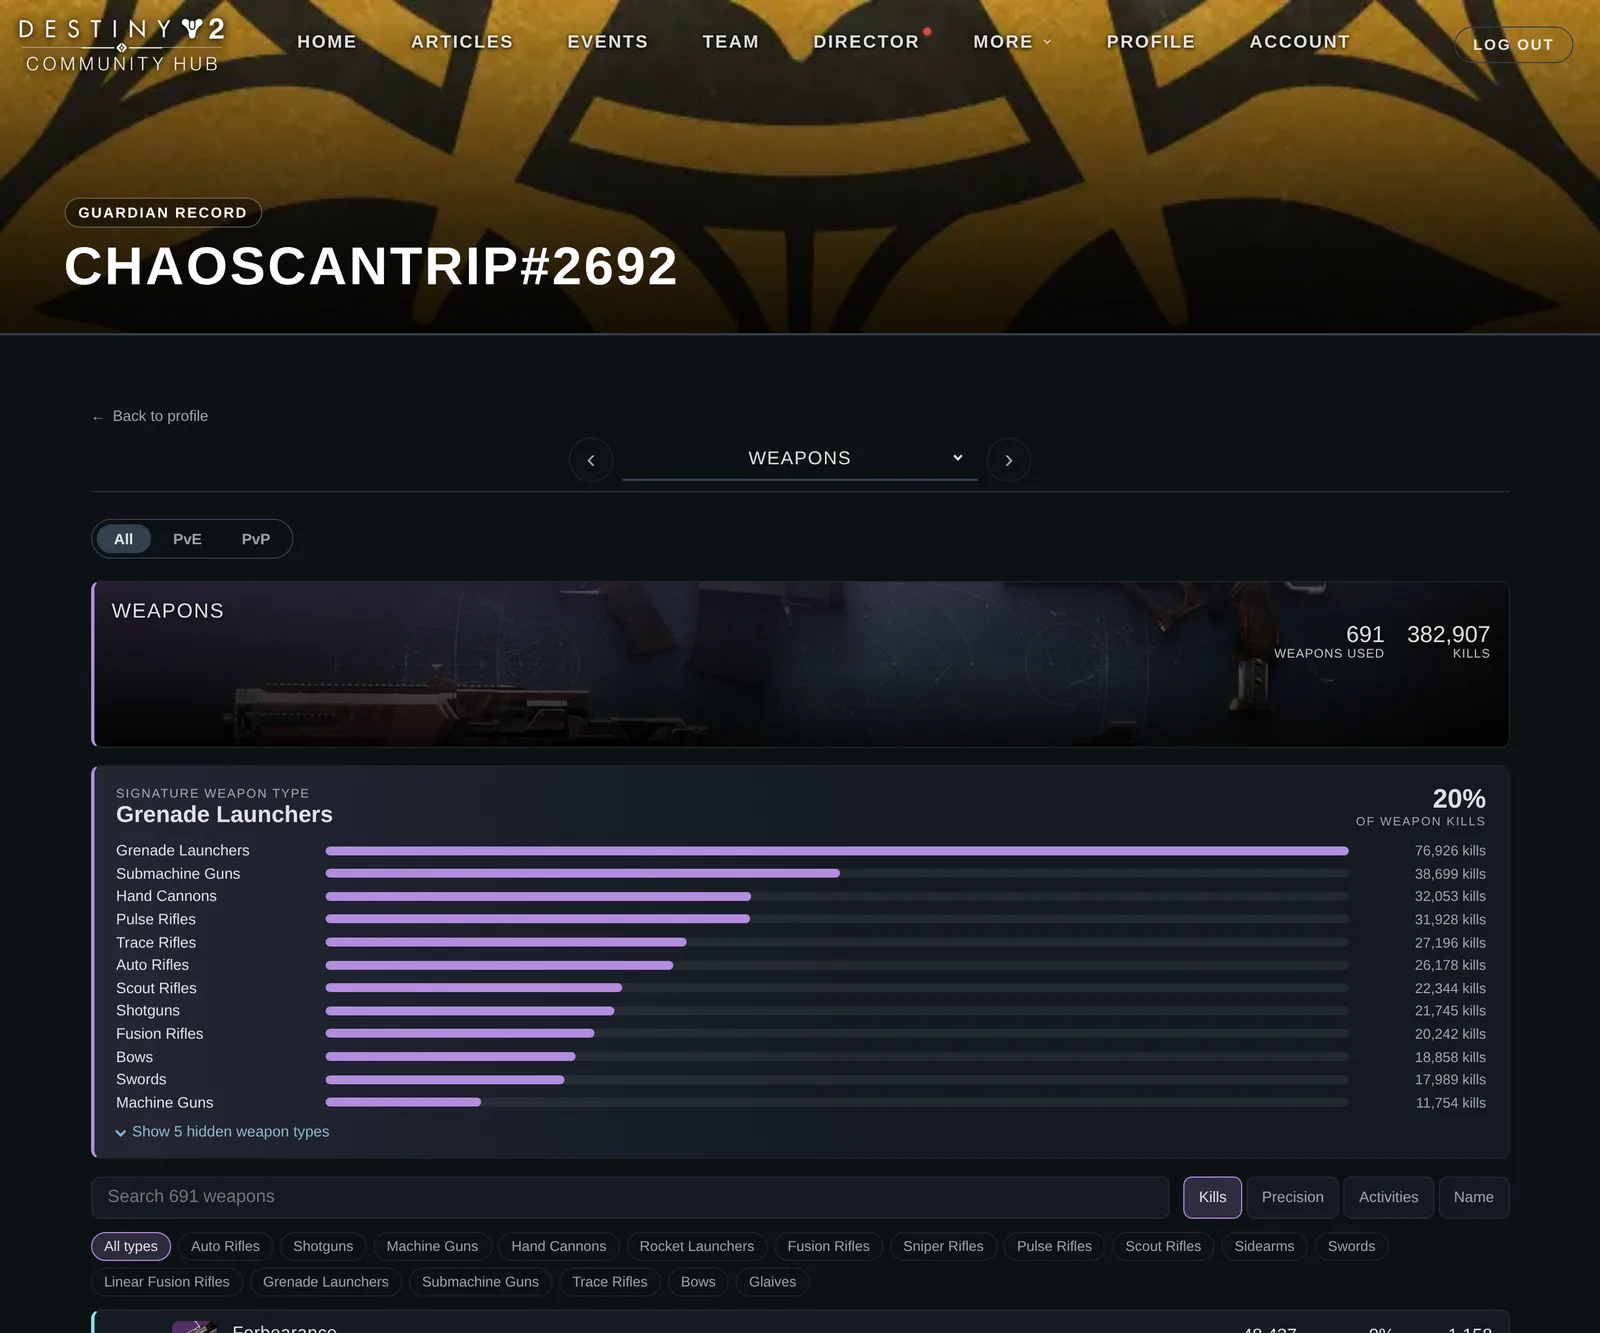Click the CHAOSCANTRIP#2692 heading

pyautogui.click(x=371, y=267)
